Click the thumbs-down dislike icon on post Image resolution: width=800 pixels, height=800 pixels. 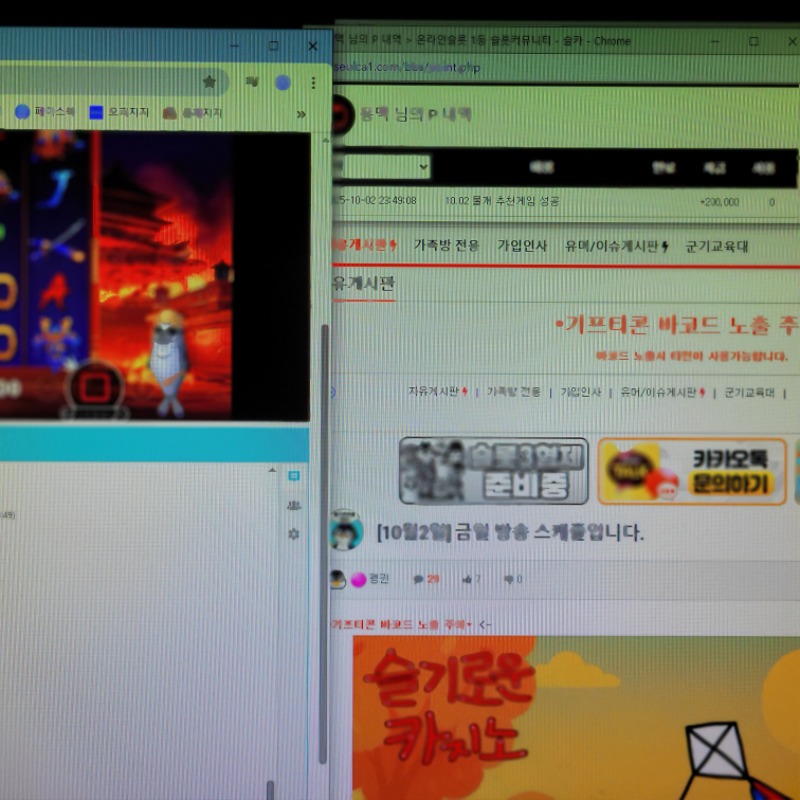click(509, 579)
